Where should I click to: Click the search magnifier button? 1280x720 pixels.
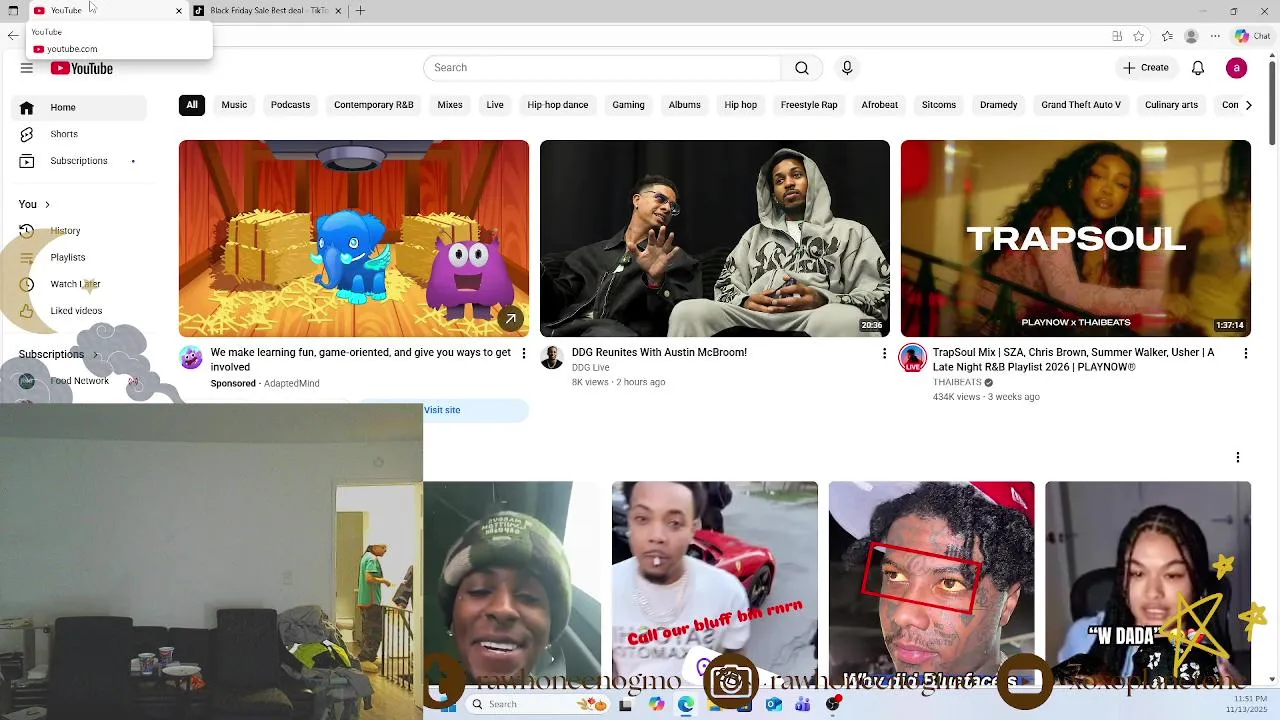(x=802, y=68)
